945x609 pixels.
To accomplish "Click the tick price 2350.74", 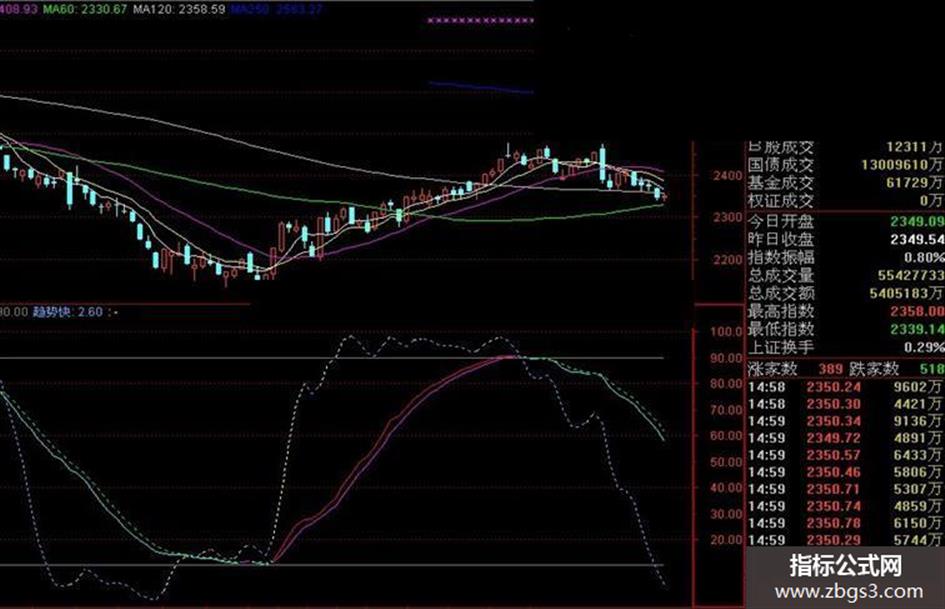I will click(x=834, y=506).
